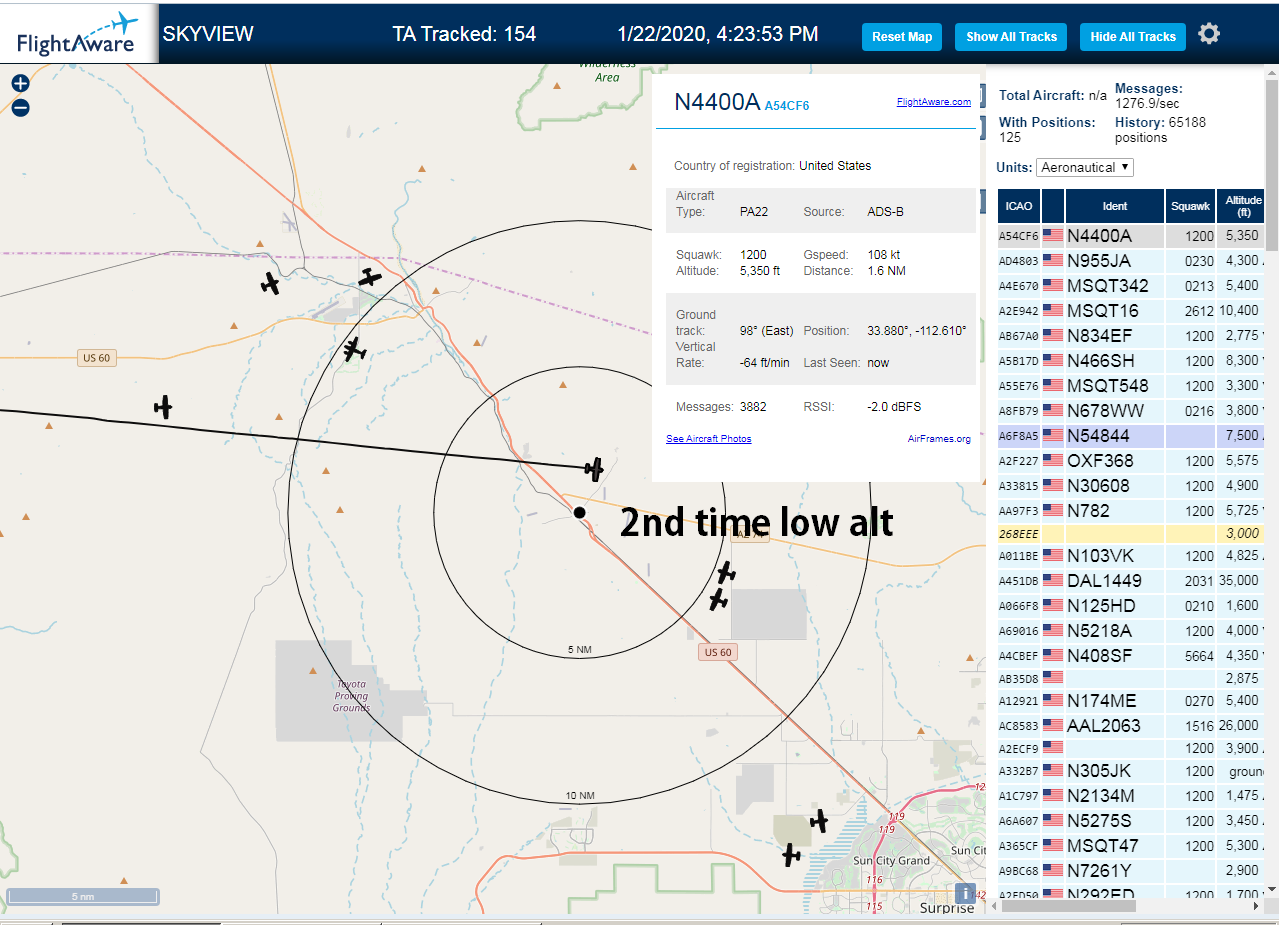Click the FlightAware logo
Screen dimensions: 1279x925
(78, 33)
